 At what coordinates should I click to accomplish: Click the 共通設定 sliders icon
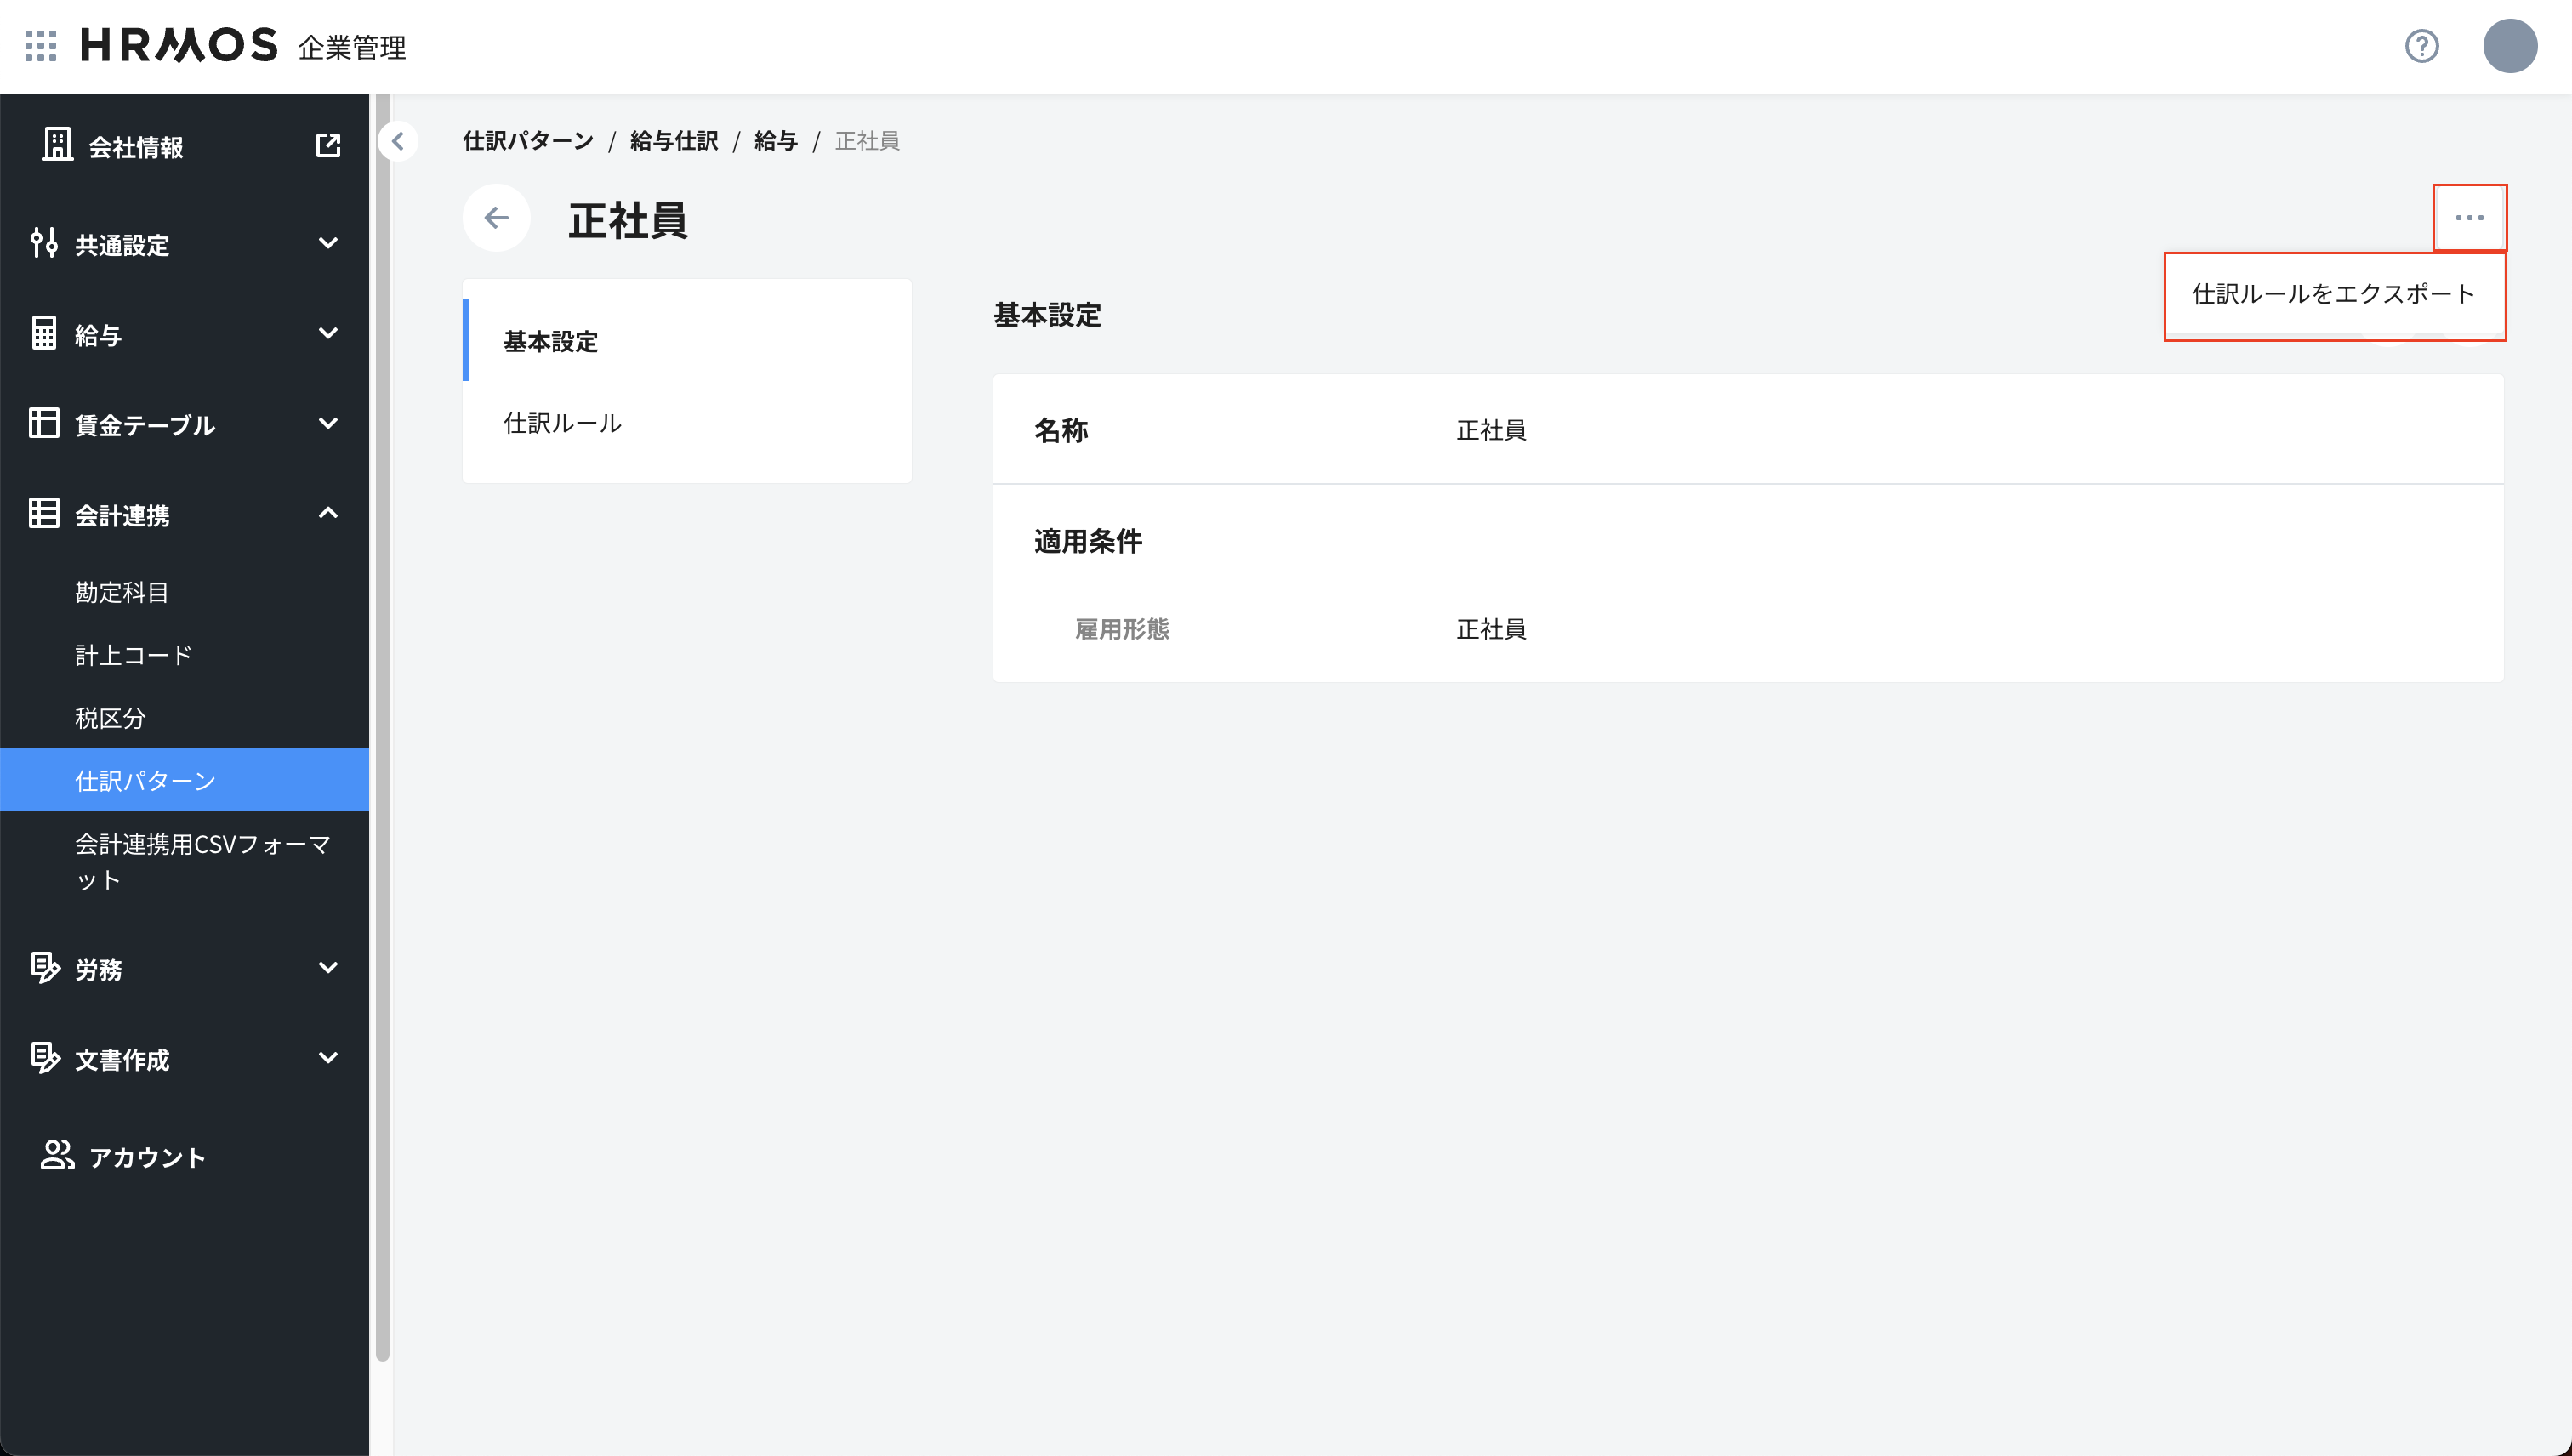pos(46,243)
